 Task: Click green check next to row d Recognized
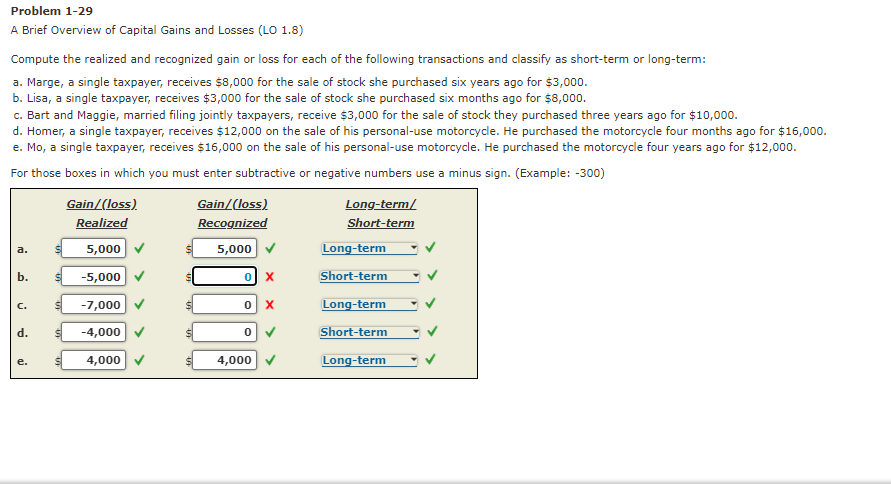point(270,332)
